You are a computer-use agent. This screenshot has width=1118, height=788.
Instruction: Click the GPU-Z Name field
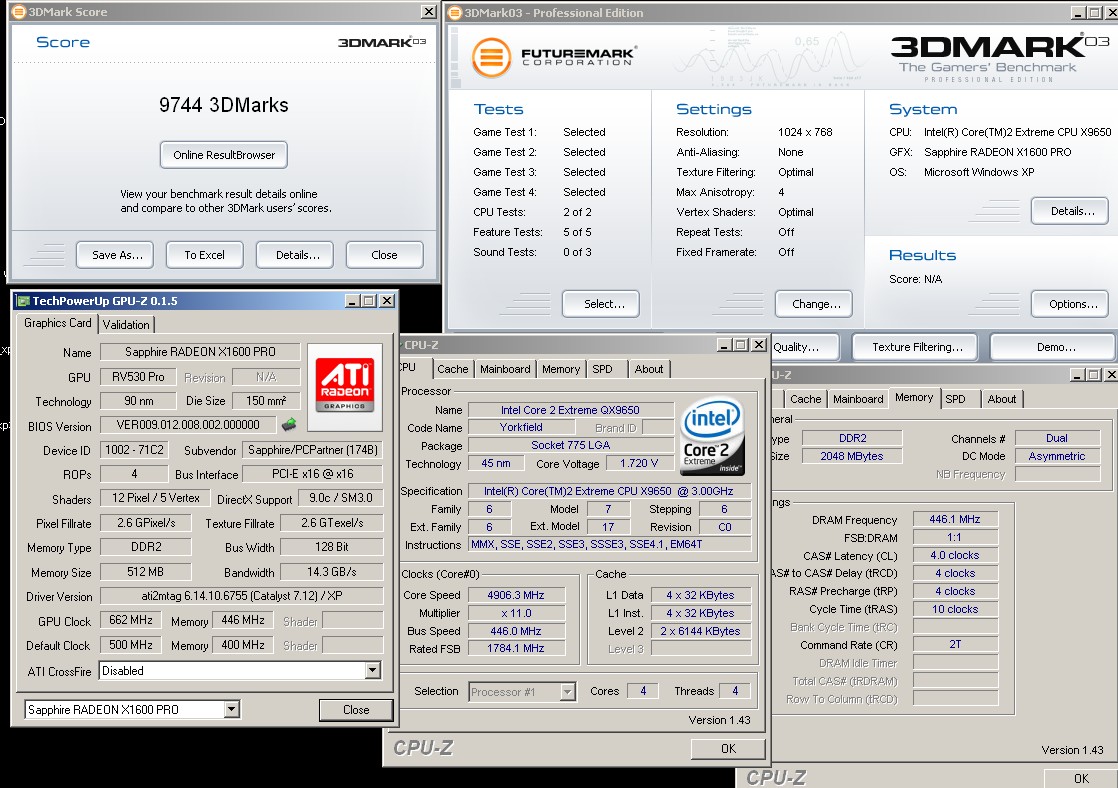point(200,352)
